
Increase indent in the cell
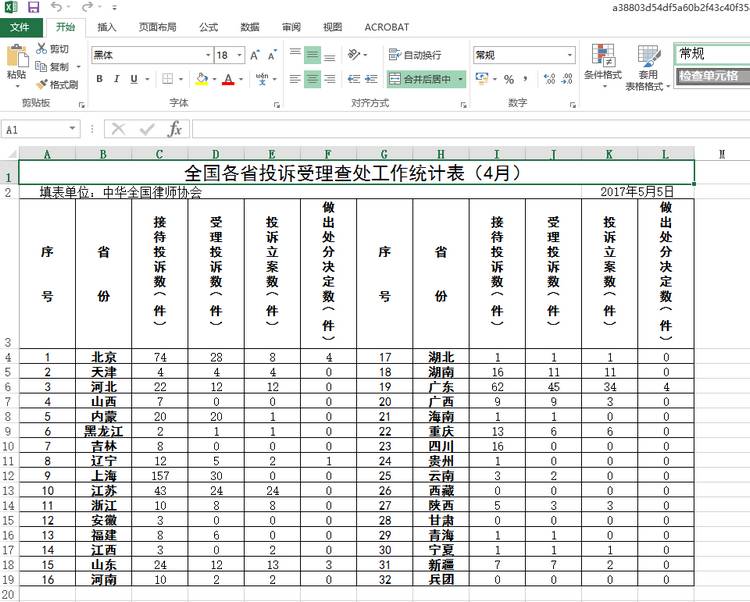[x=372, y=79]
